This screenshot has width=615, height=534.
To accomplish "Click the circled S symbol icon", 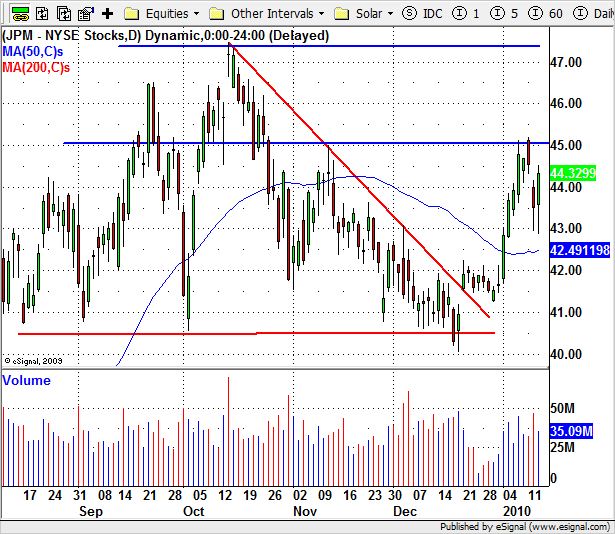I will click(x=409, y=13).
